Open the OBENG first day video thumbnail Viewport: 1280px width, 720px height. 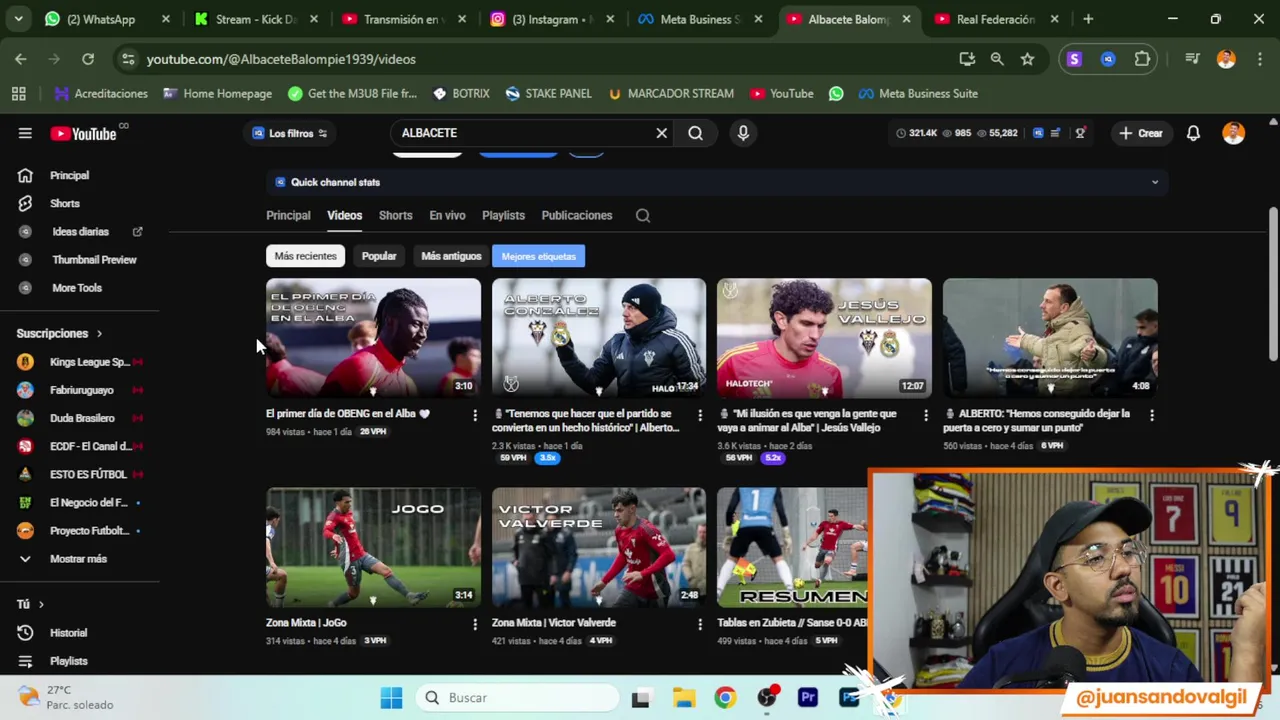(373, 338)
